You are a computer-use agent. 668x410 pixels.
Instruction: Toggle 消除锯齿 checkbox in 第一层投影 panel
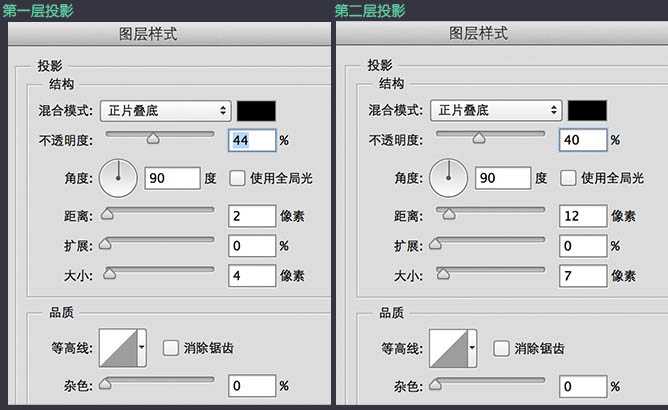coord(170,348)
